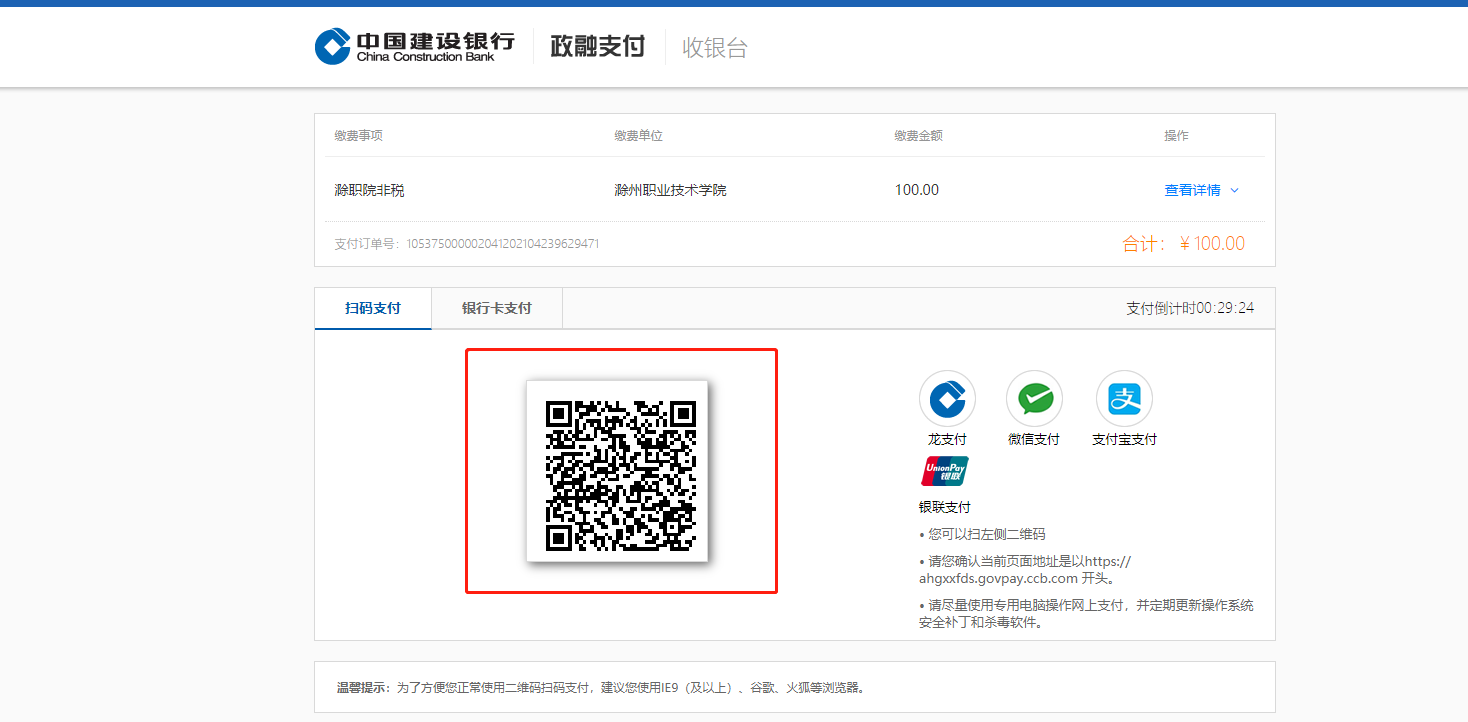Select the blue 支付宝支付 icon

pos(1124,399)
